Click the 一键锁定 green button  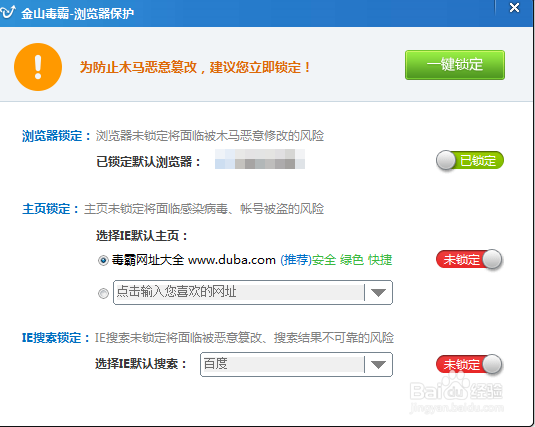(455, 65)
